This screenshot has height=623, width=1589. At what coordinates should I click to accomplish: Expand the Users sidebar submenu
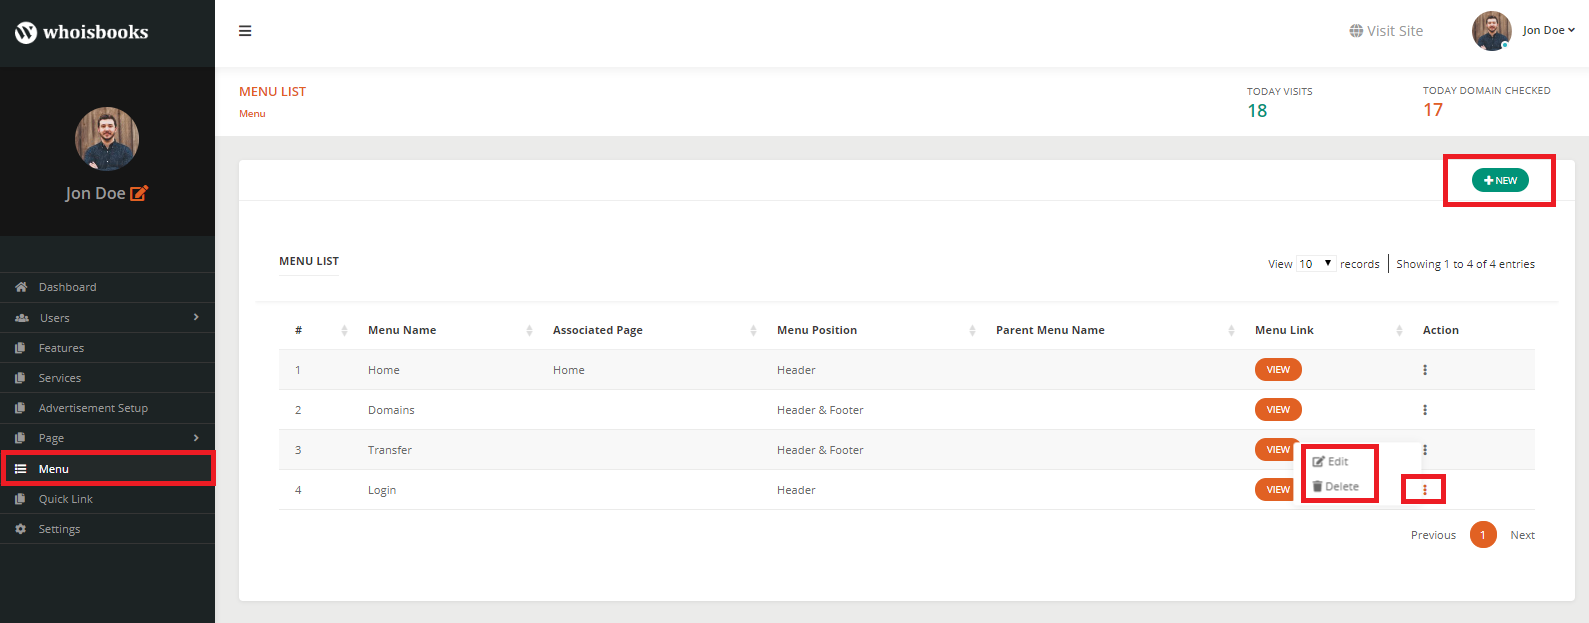196,317
